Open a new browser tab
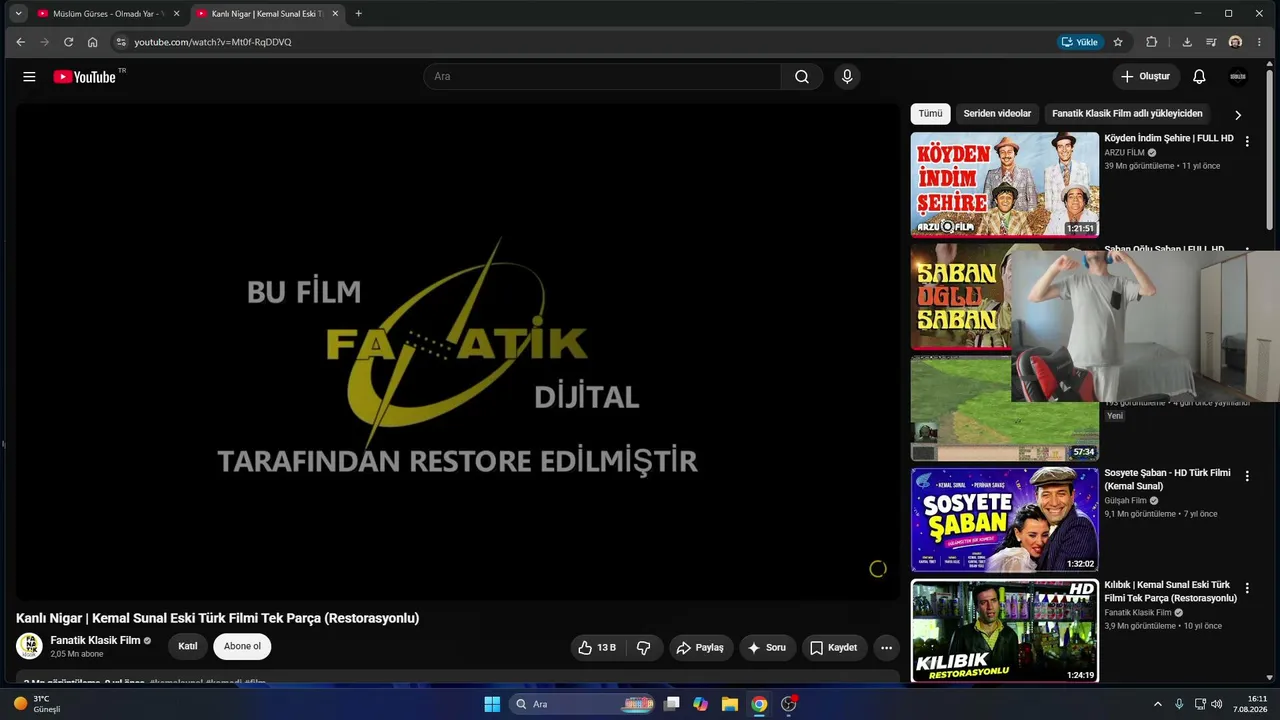Image resolution: width=1280 pixels, height=720 pixels. point(358,14)
